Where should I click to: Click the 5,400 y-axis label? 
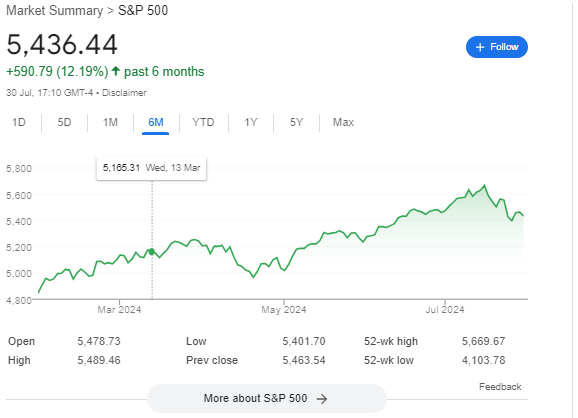pyautogui.click(x=19, y=221)
